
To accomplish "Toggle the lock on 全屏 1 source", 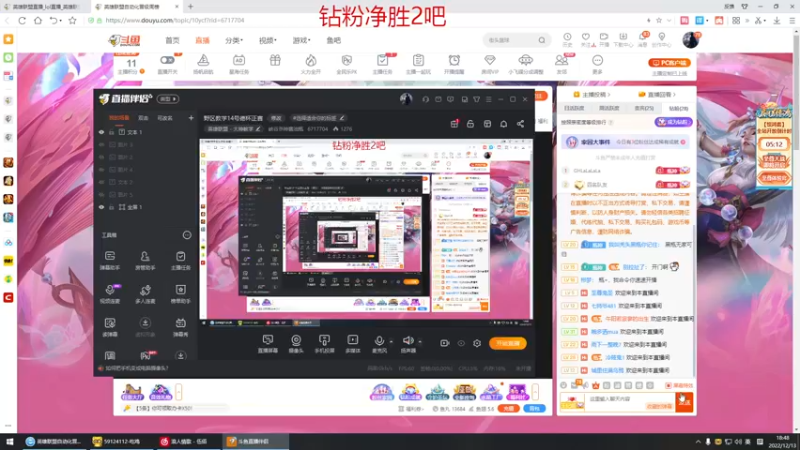I will (111, 207).
